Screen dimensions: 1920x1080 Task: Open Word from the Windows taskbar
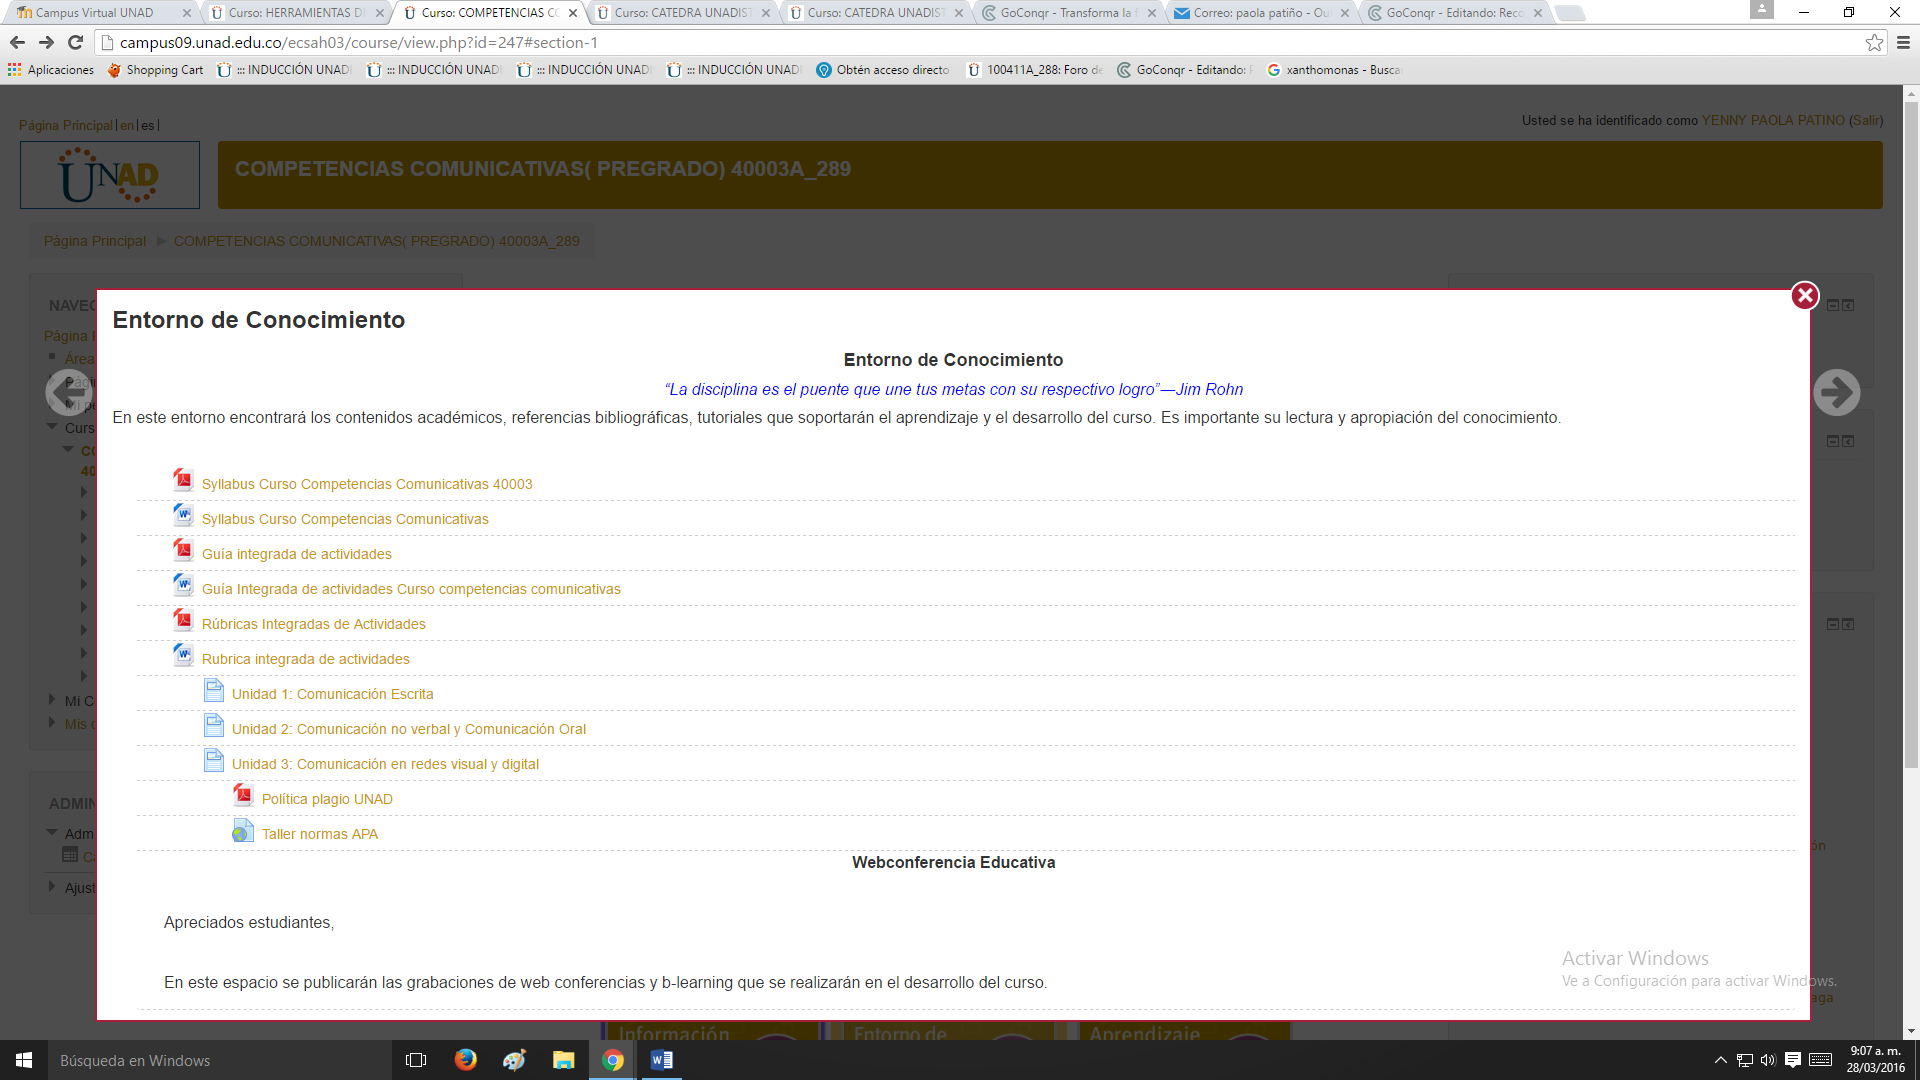click(661, 1060)
